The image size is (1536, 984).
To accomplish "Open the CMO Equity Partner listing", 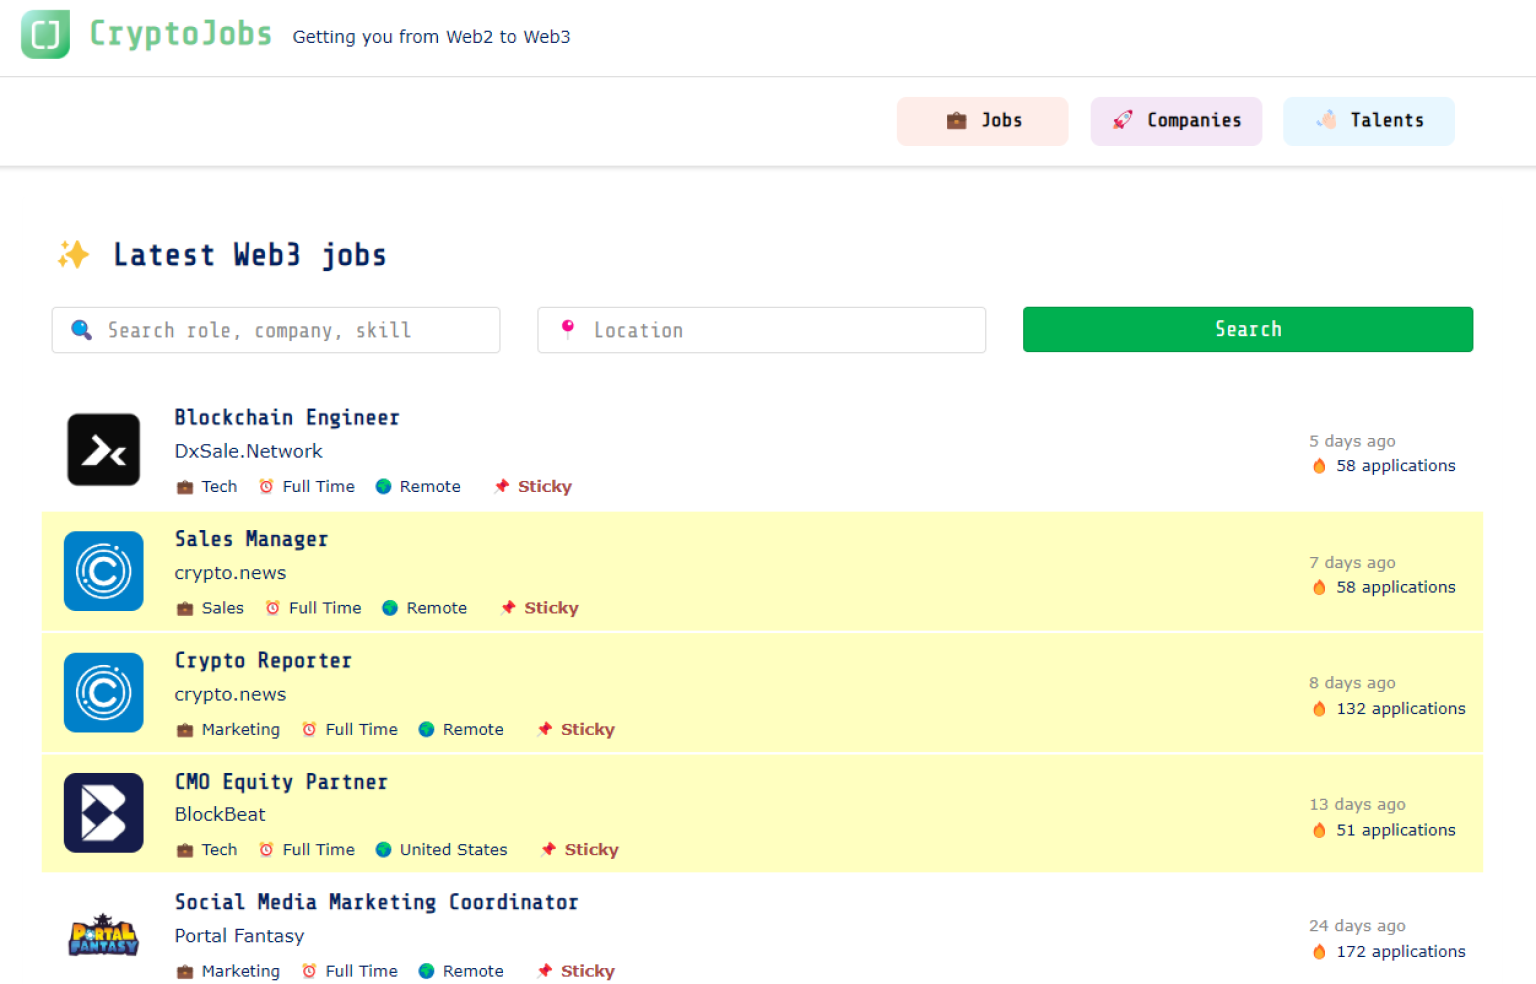I will (281, 782).
